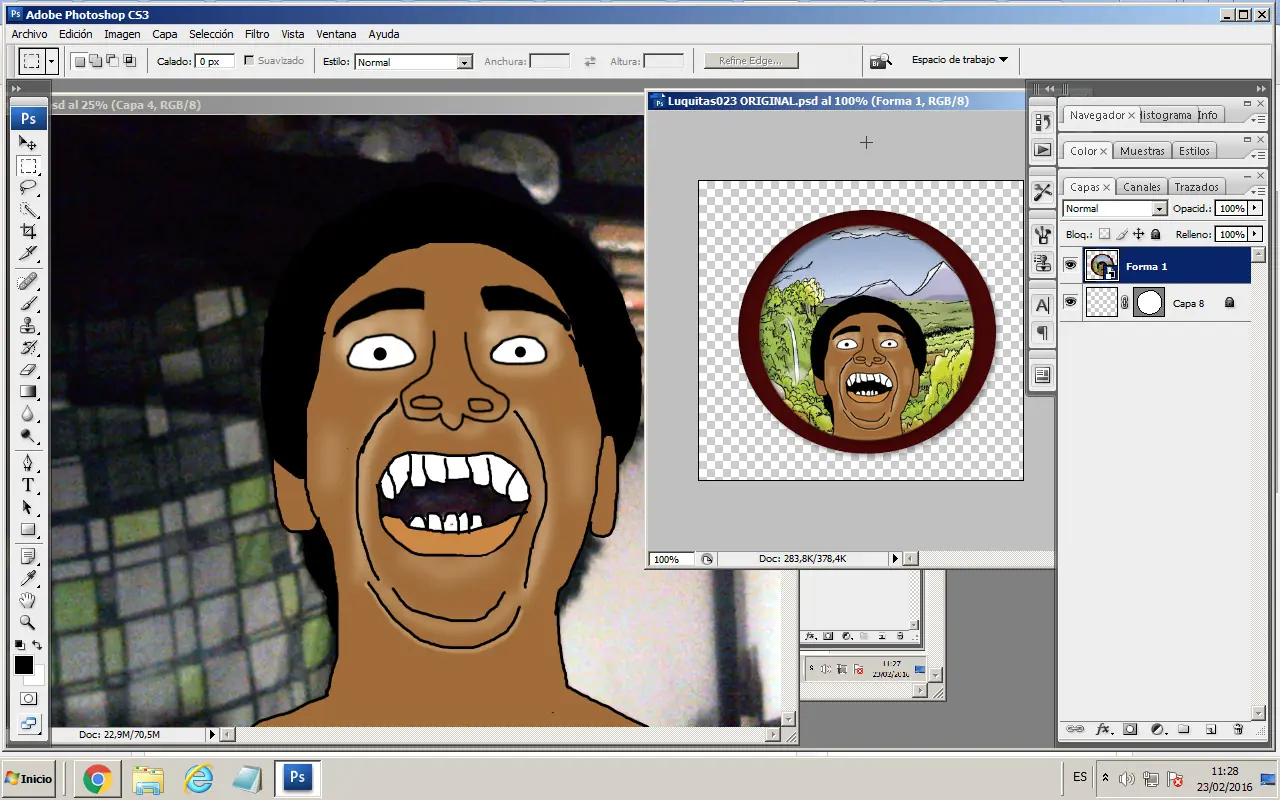
Task: Open the docked Actions panel icon
Action: pyautogui.click(x=1042, y=150)
